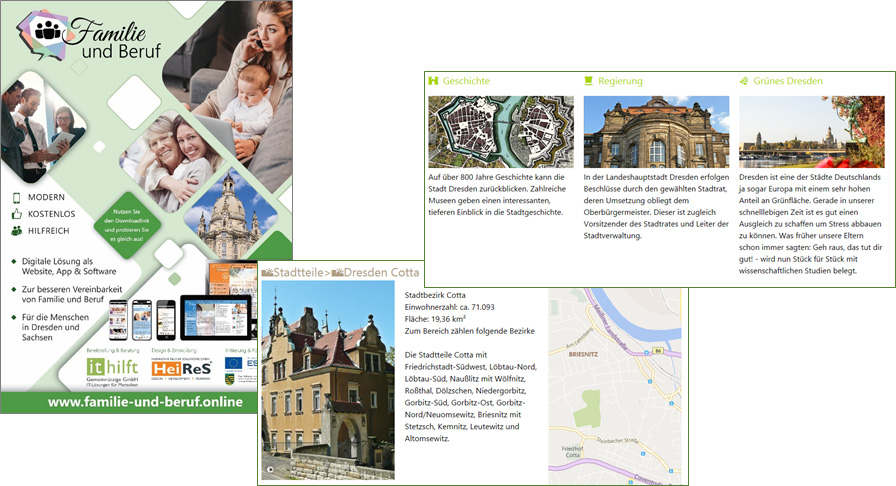This screenshot has height=486, width=896.
Task: Click the small circle icon on Cotta photo
Action: click(269, 468)
